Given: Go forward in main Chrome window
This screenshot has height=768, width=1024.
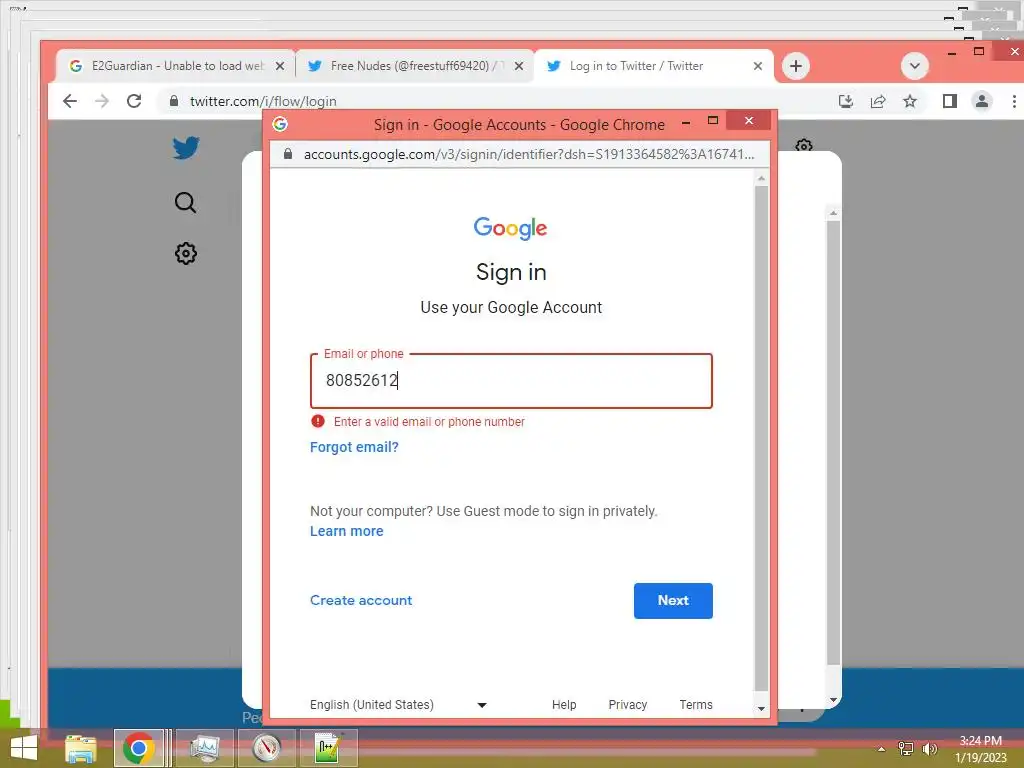Looking at the screenshot, I should pyautogui.click(x=102, y=101).
